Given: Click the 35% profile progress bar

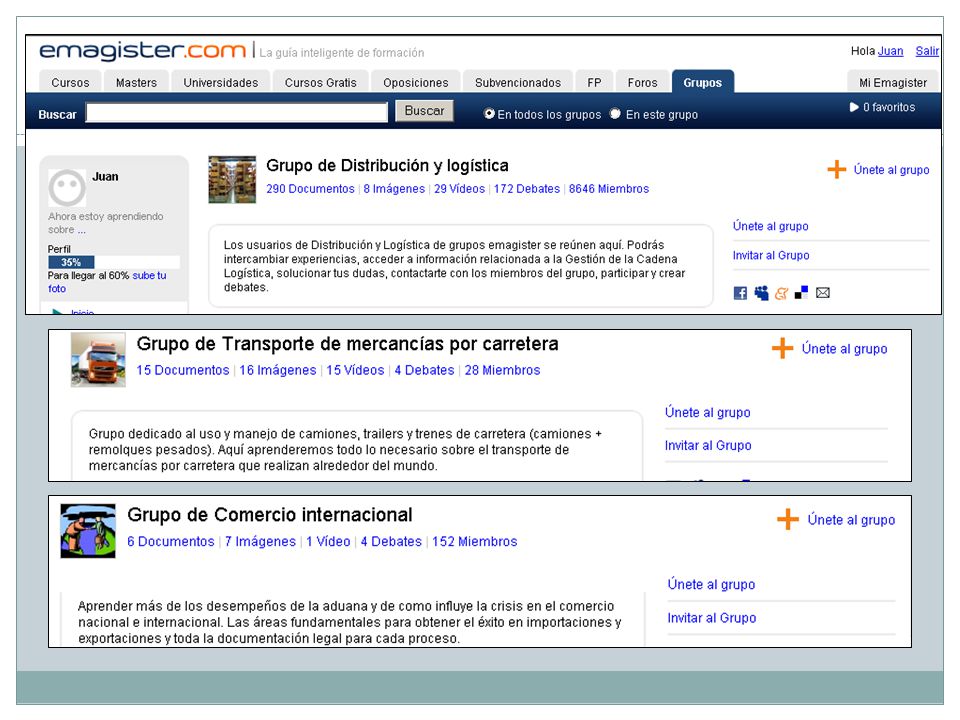Looking at the screenshot, I should 113,262.
